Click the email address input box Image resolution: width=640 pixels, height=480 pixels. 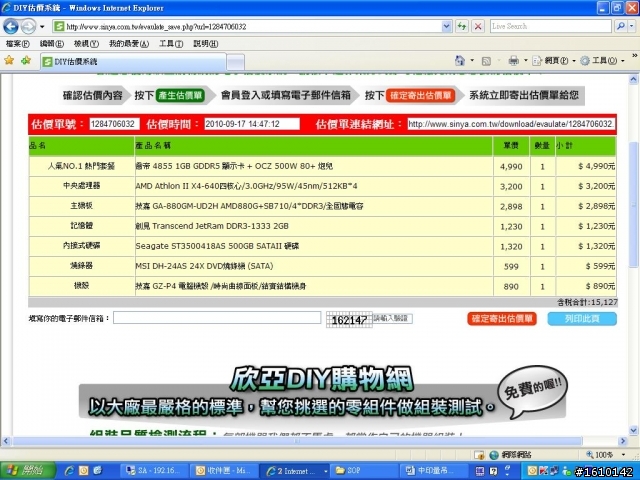(217, 318)
